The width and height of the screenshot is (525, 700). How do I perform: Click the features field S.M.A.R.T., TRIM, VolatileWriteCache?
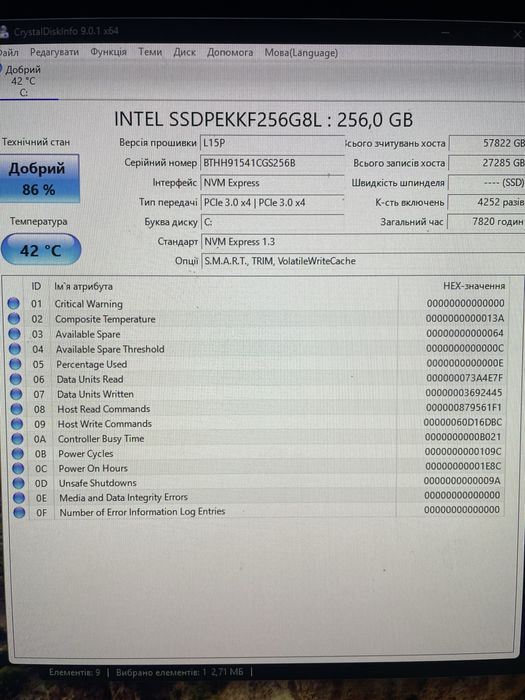[363, 261]
